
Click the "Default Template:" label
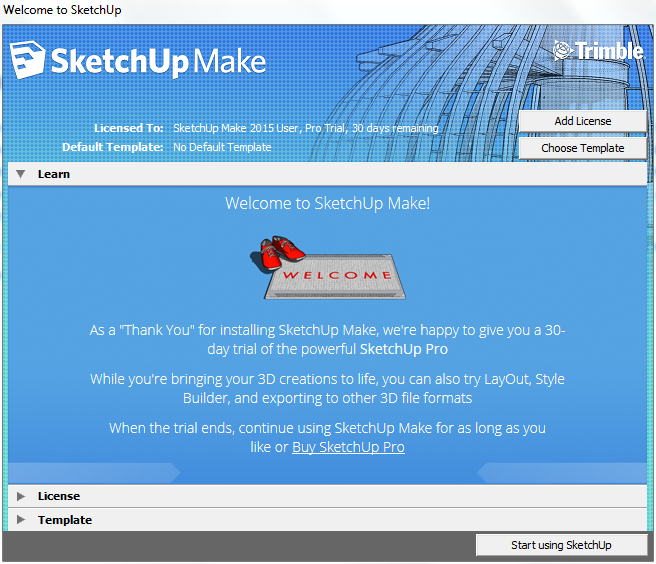(x=113, y=147)
